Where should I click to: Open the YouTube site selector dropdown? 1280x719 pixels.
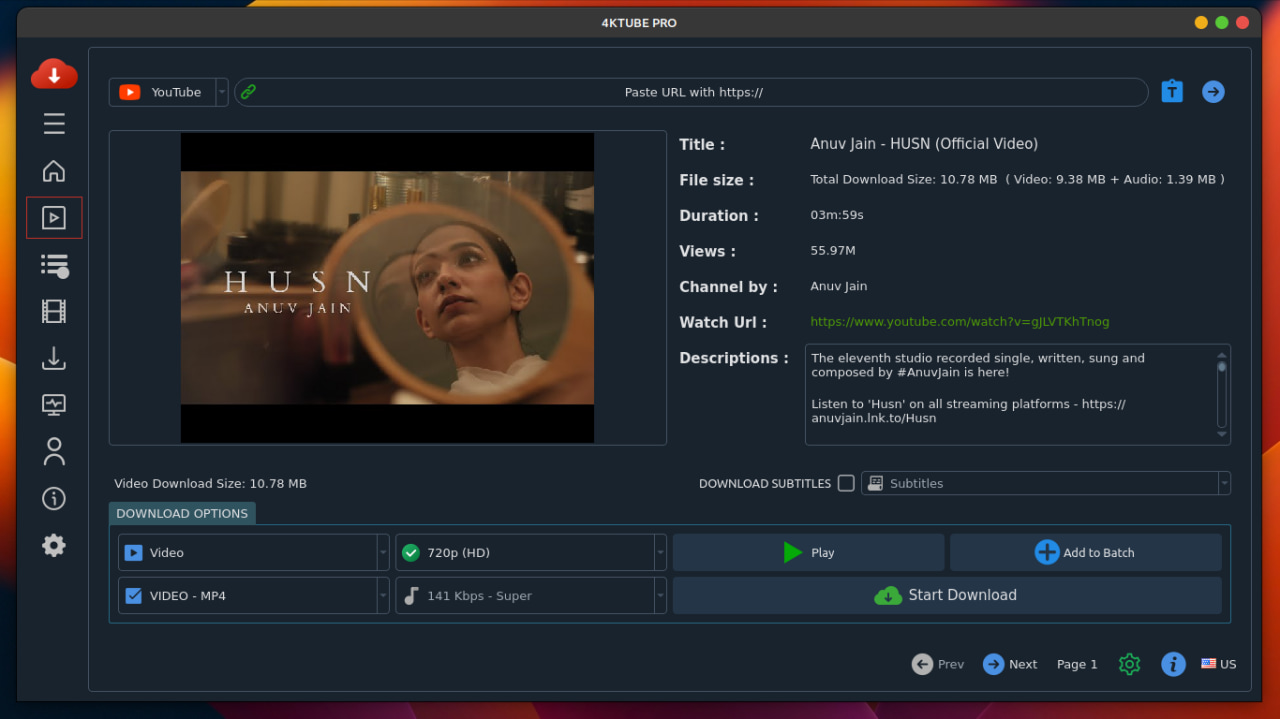click(x=168, y=92)
